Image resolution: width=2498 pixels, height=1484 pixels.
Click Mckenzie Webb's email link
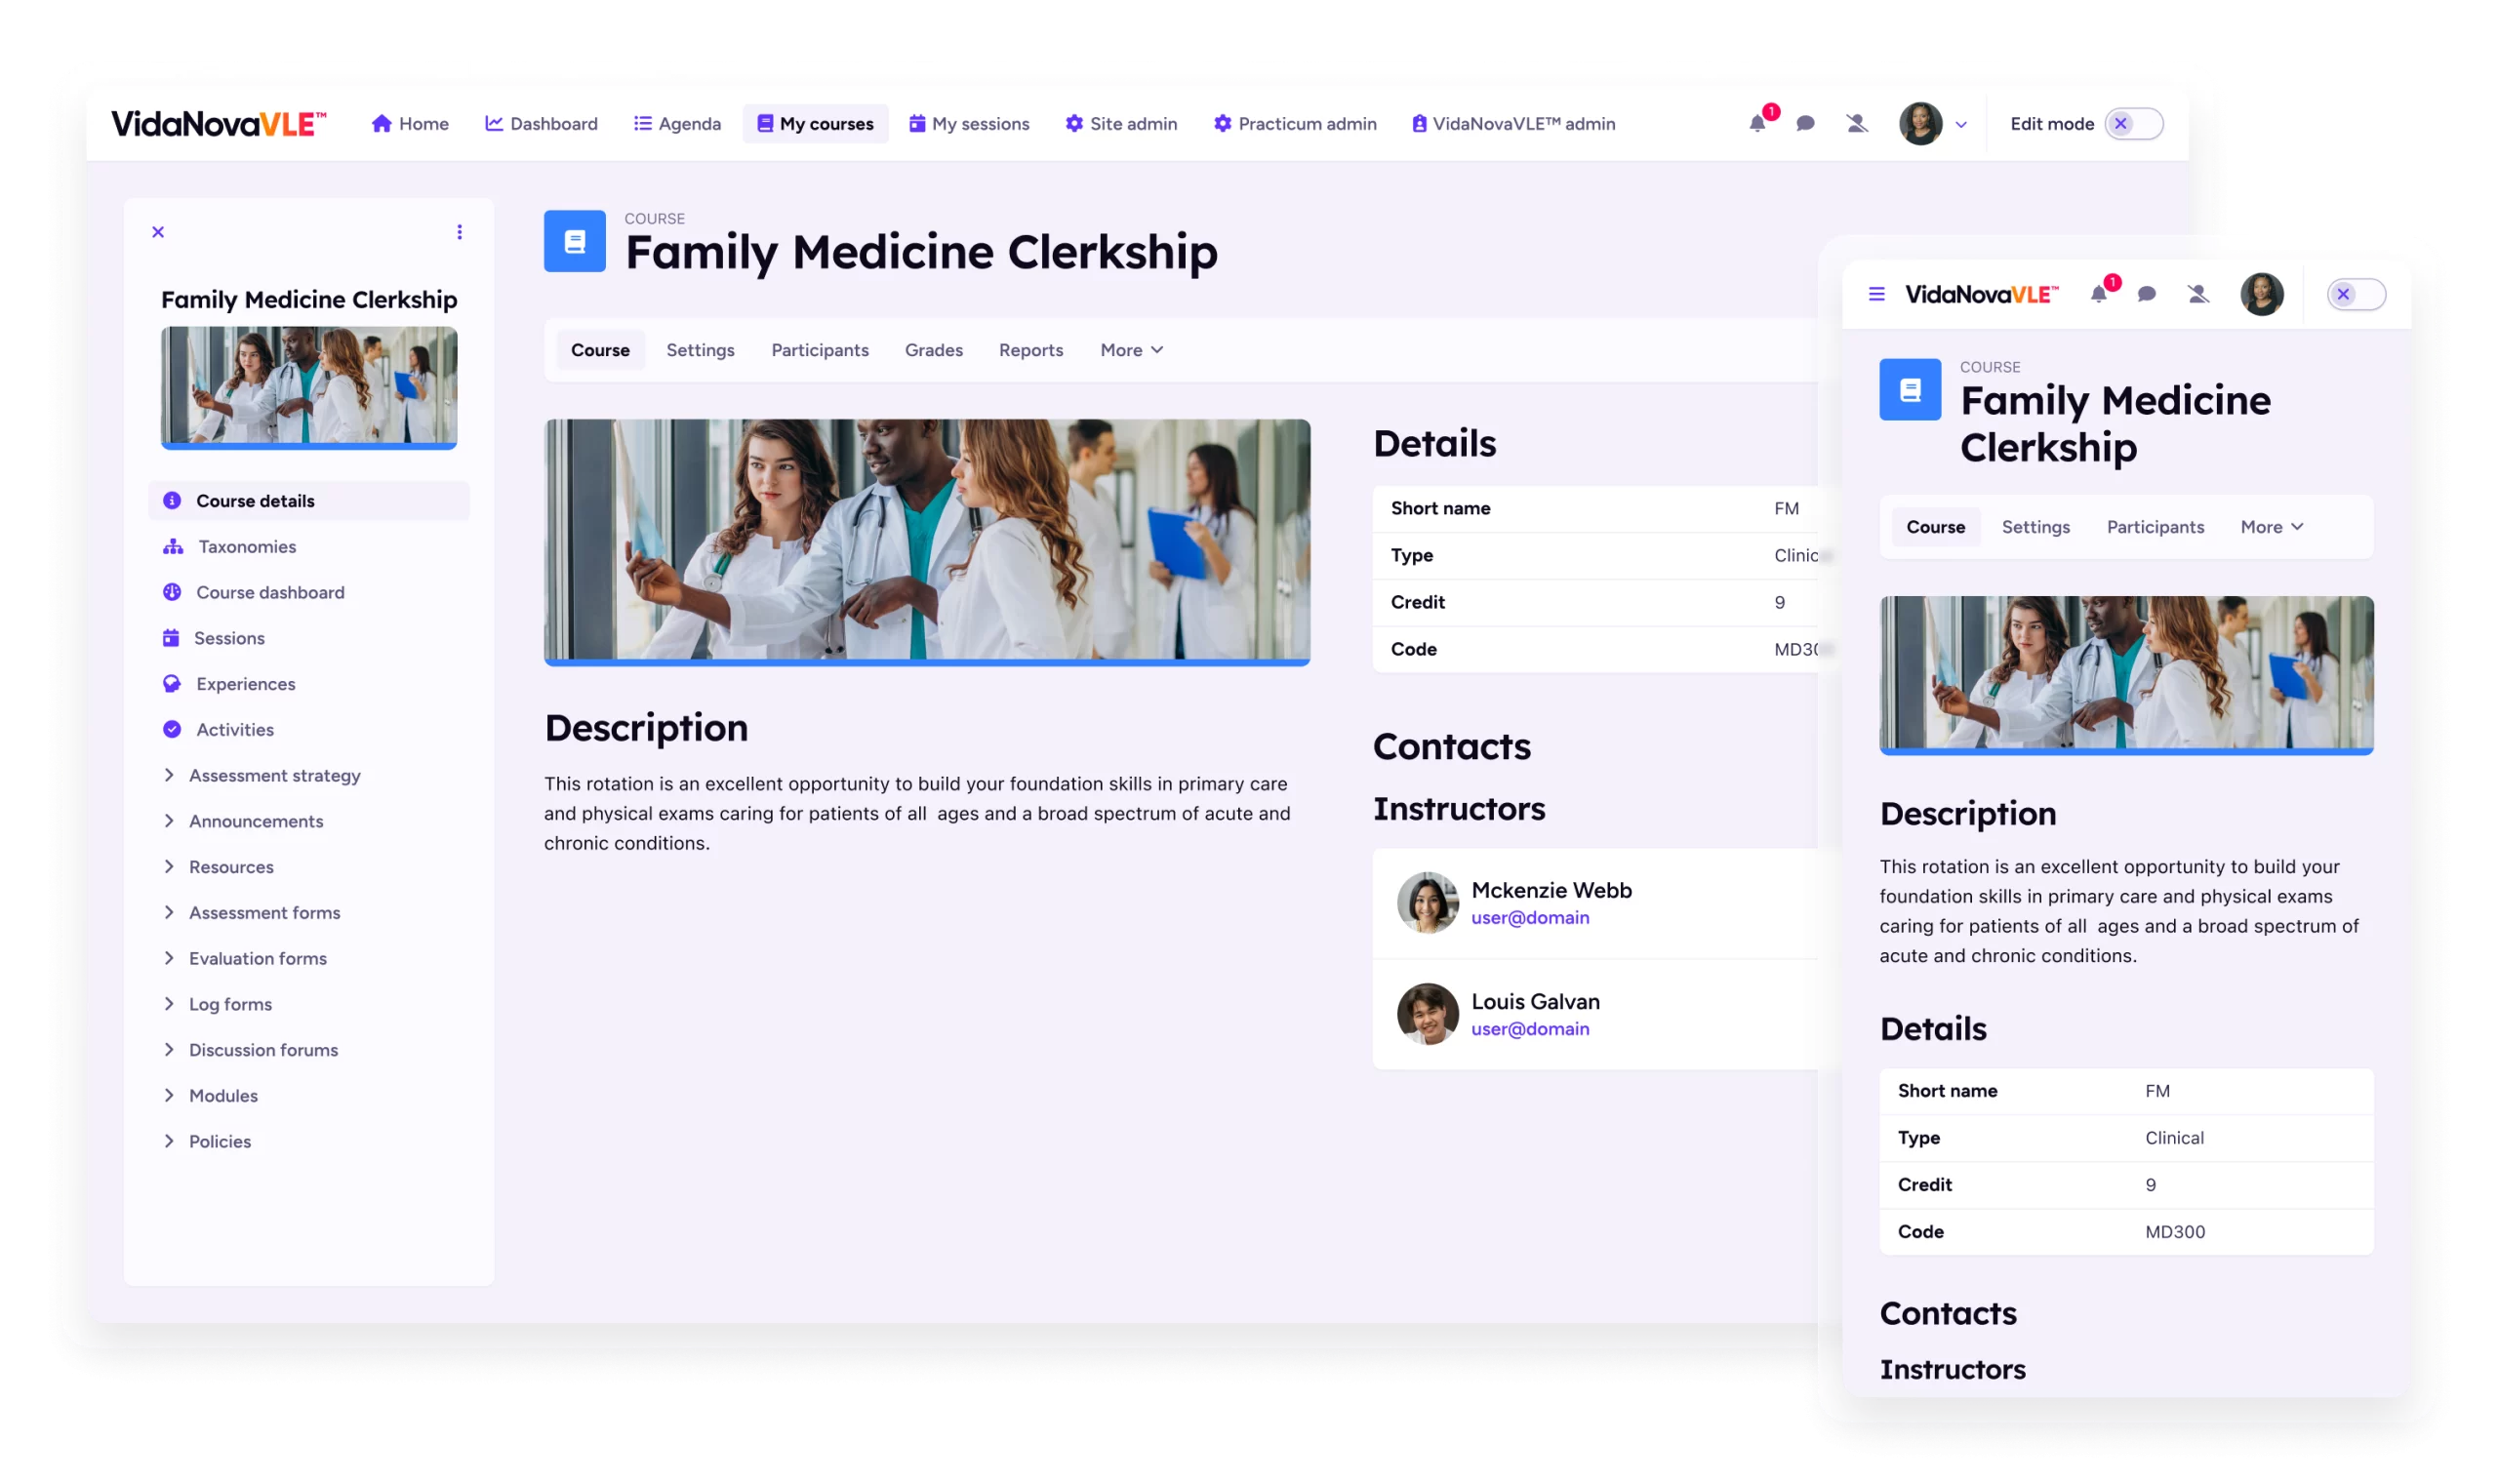click(x=1529, y=917)
